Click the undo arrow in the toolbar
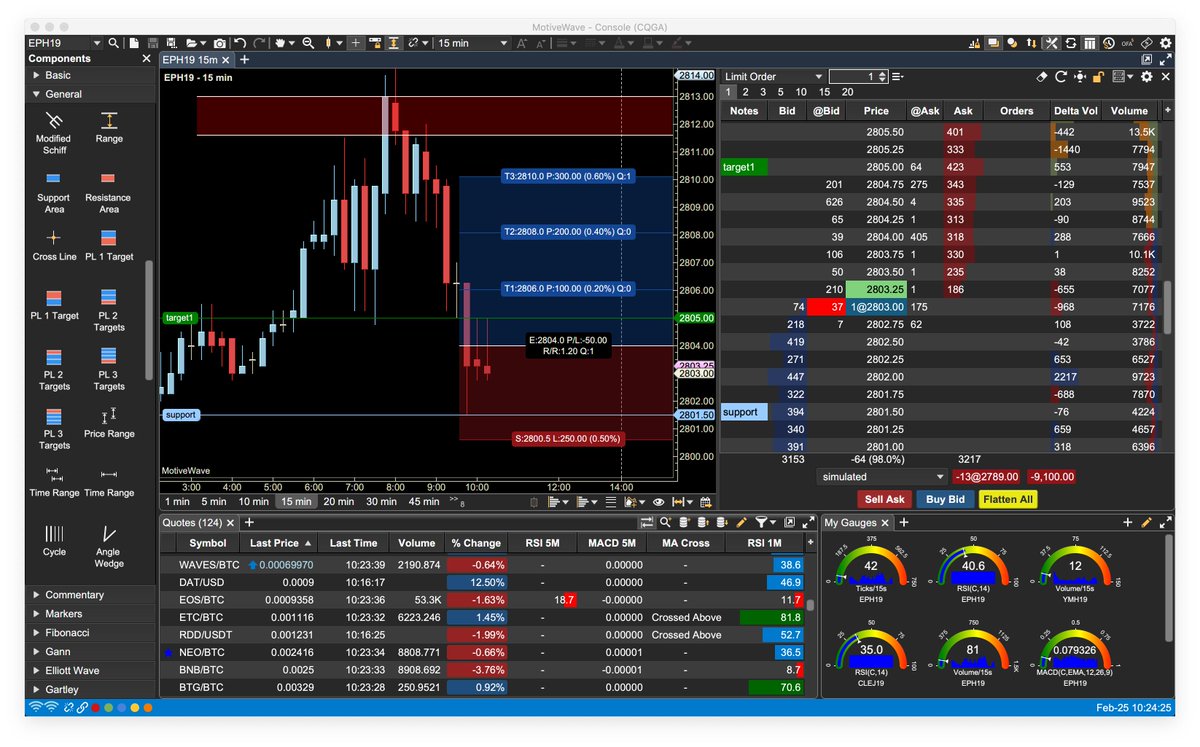Screen dimensions: 1200x747 (x=240, y=43)
